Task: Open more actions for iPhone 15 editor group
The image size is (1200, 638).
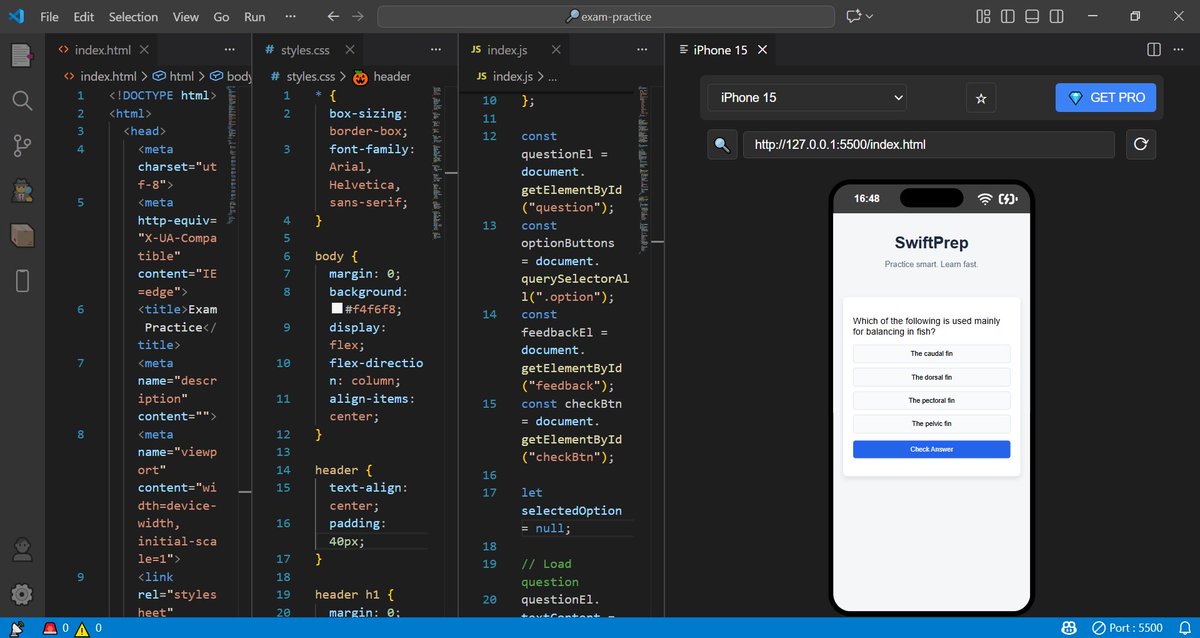Action: click(1180, 50)
